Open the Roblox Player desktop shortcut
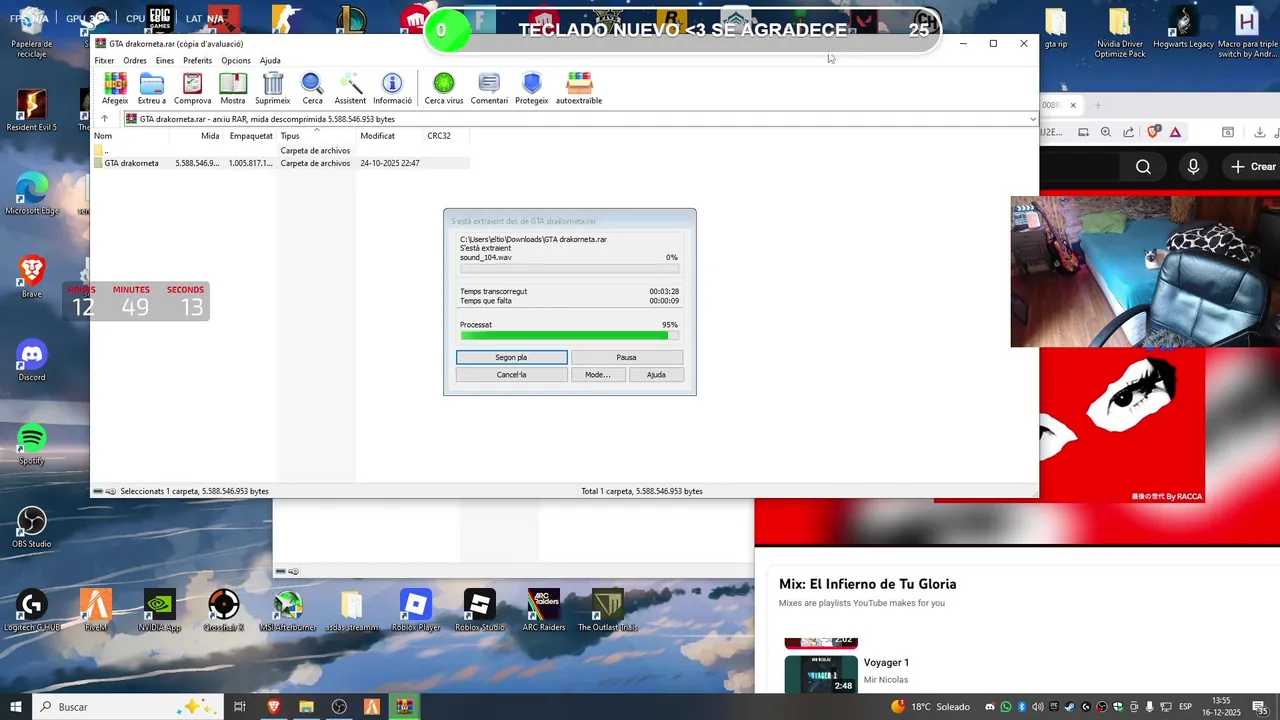The height and width of the screenshot is (720, 1280). tap(416, 610)
